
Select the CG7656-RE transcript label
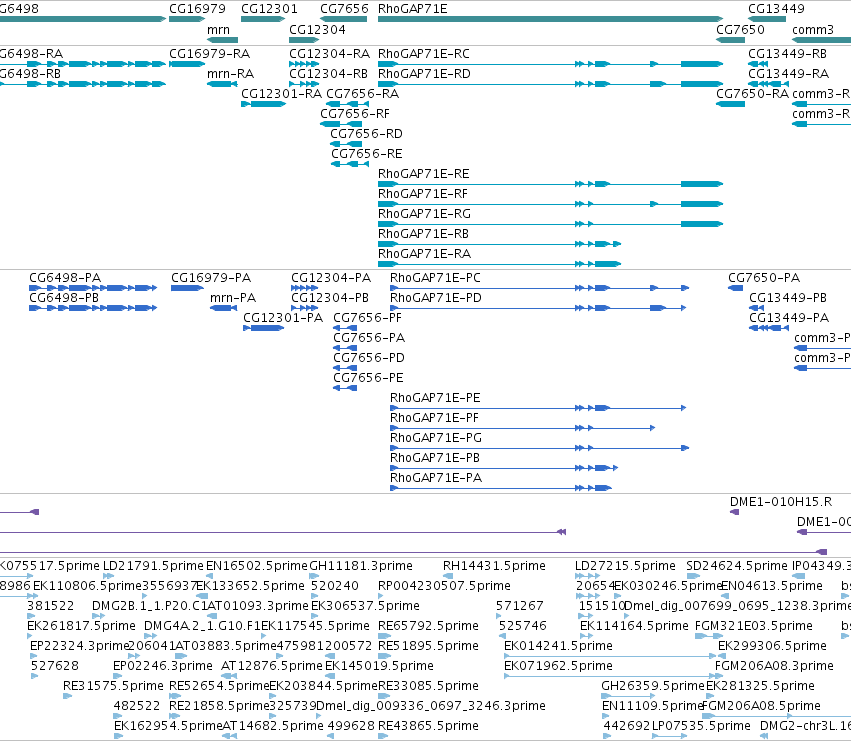point(367,154)
